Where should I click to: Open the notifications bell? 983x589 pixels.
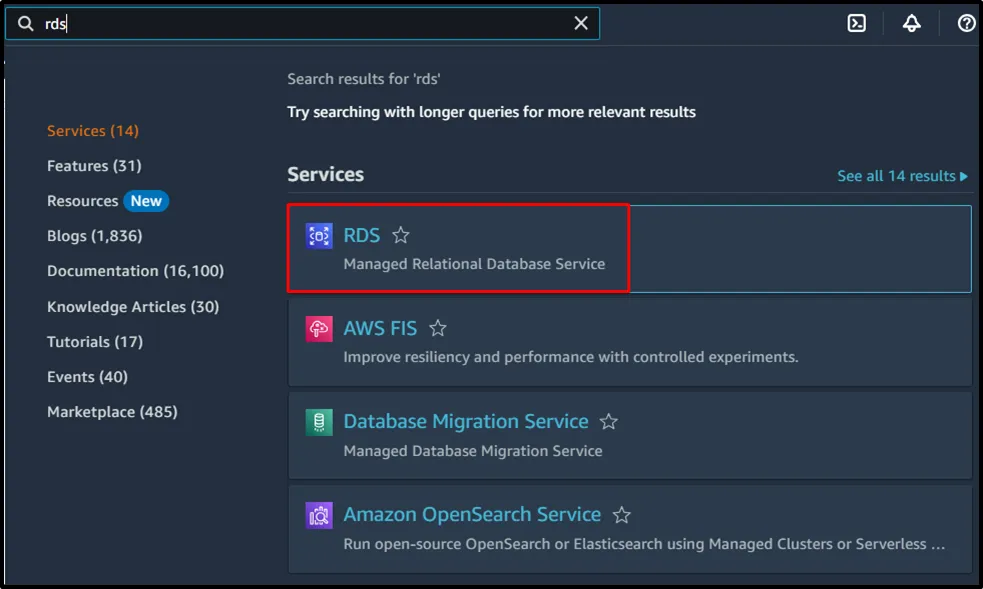911,24
